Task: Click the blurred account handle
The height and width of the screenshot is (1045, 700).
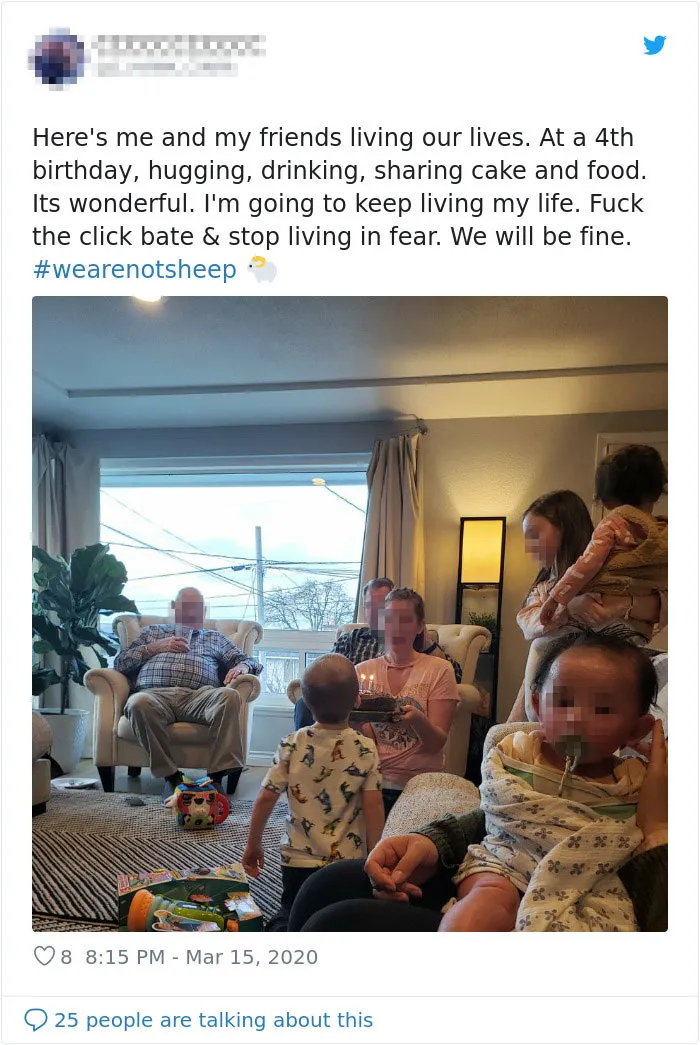Action: 167,67
